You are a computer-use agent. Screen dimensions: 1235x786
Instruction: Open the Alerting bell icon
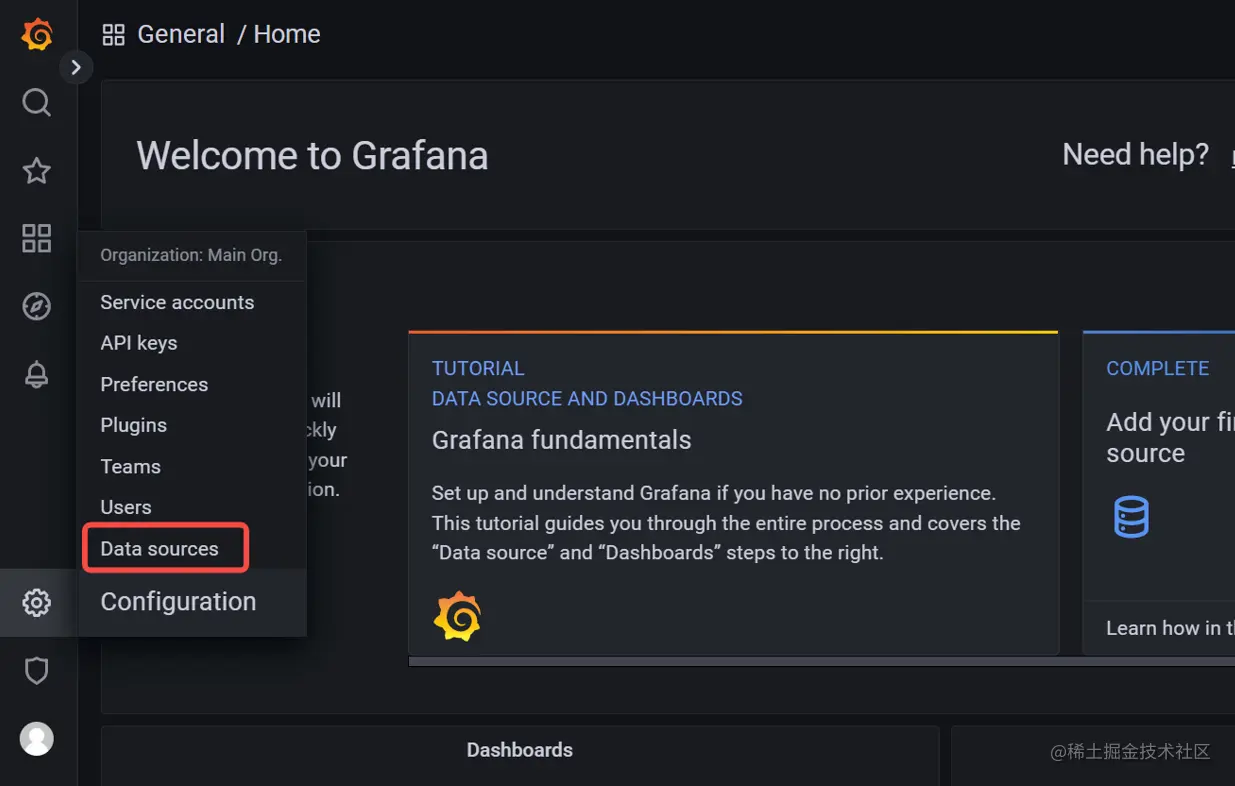point(37,374)
